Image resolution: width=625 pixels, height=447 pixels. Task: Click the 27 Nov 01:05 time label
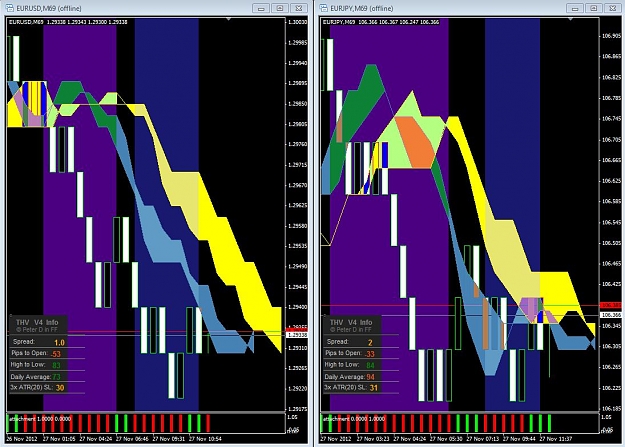point(59,439)
